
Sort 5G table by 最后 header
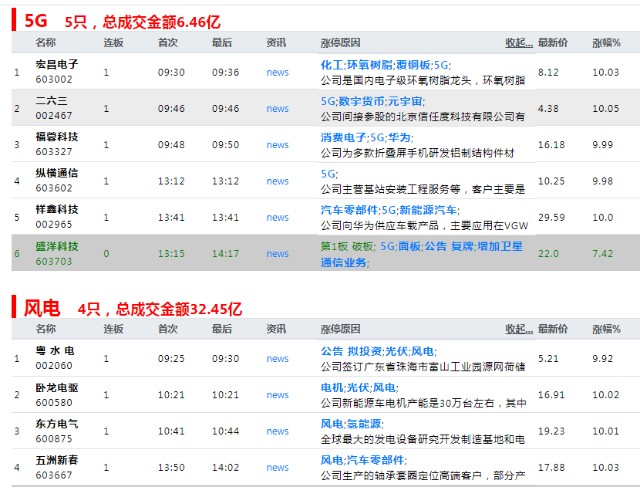tap(222, 42)
